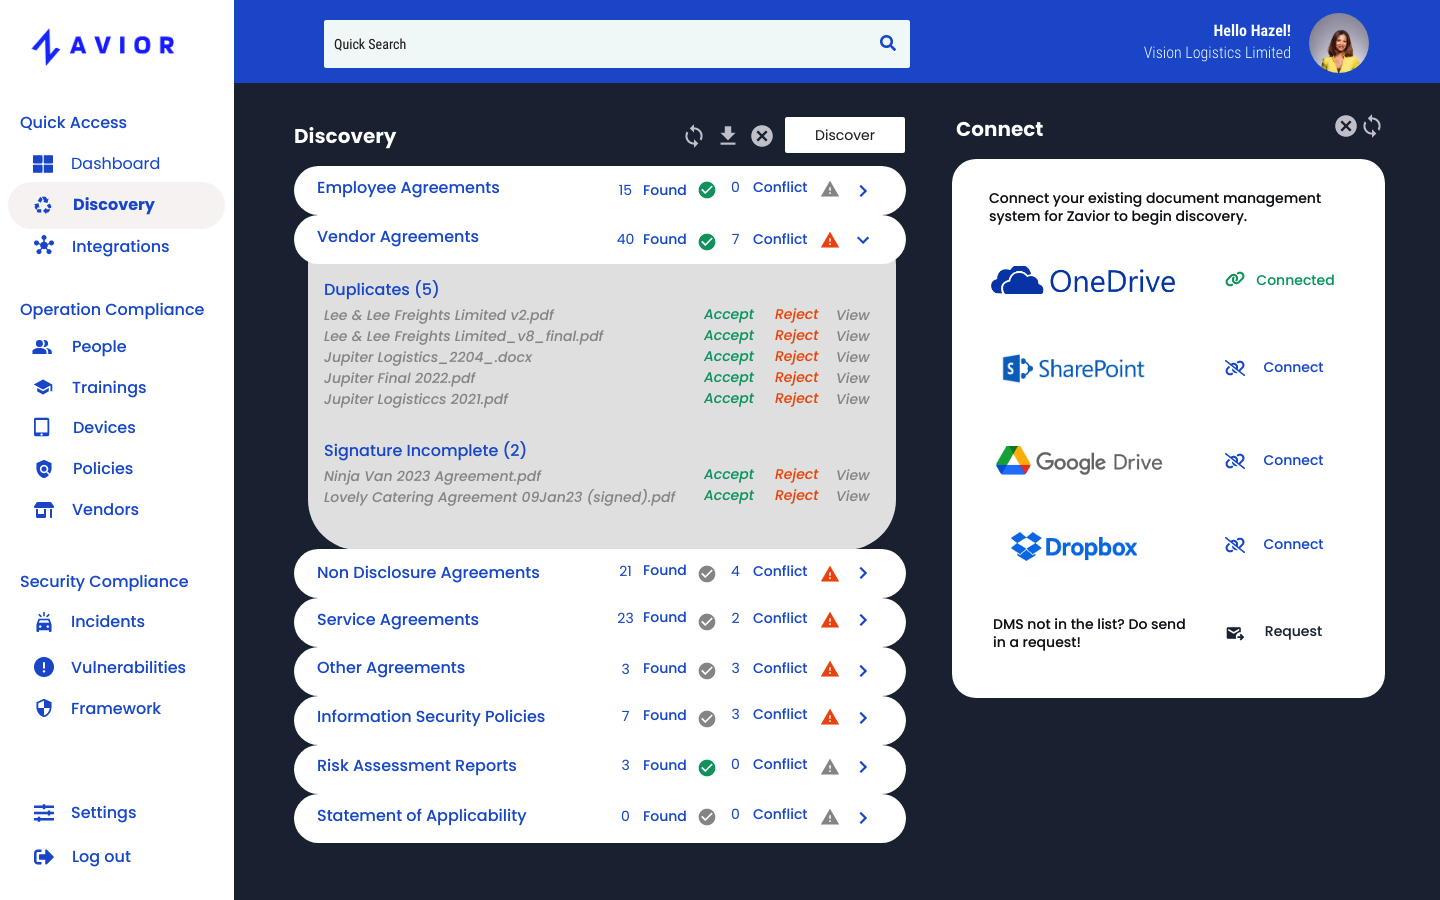Image resolution: width=1440 pixels, height=900 pixels.
Task: Click the Discovery refresh icon
Action: (x=693, y=135)
